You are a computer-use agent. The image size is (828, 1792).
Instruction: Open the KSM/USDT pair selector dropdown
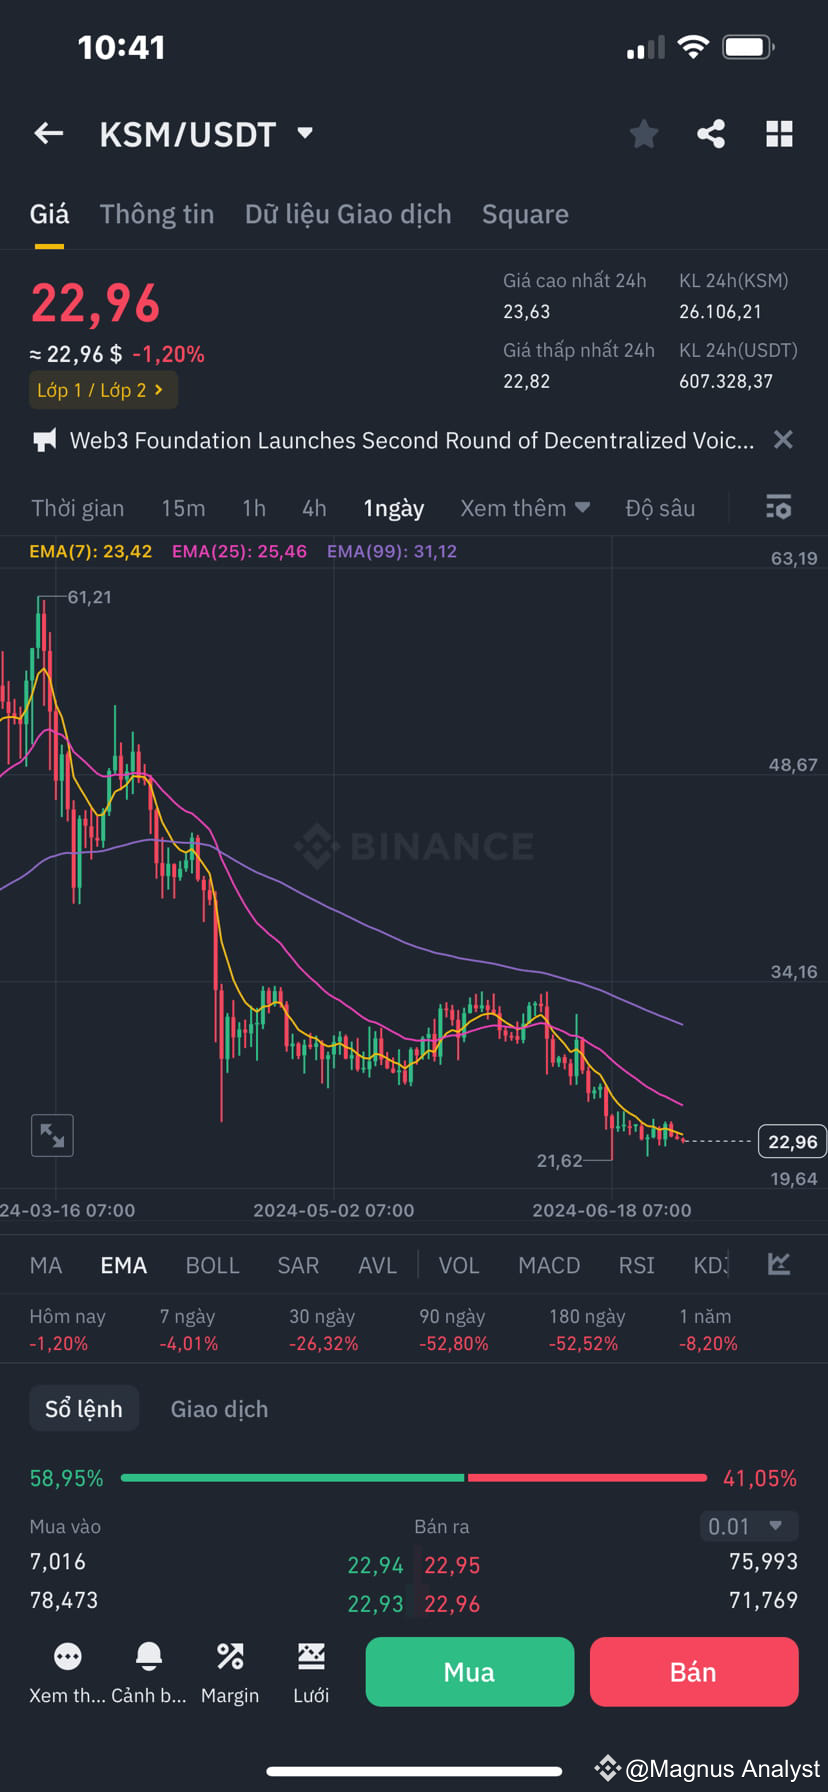click(207, 134)
